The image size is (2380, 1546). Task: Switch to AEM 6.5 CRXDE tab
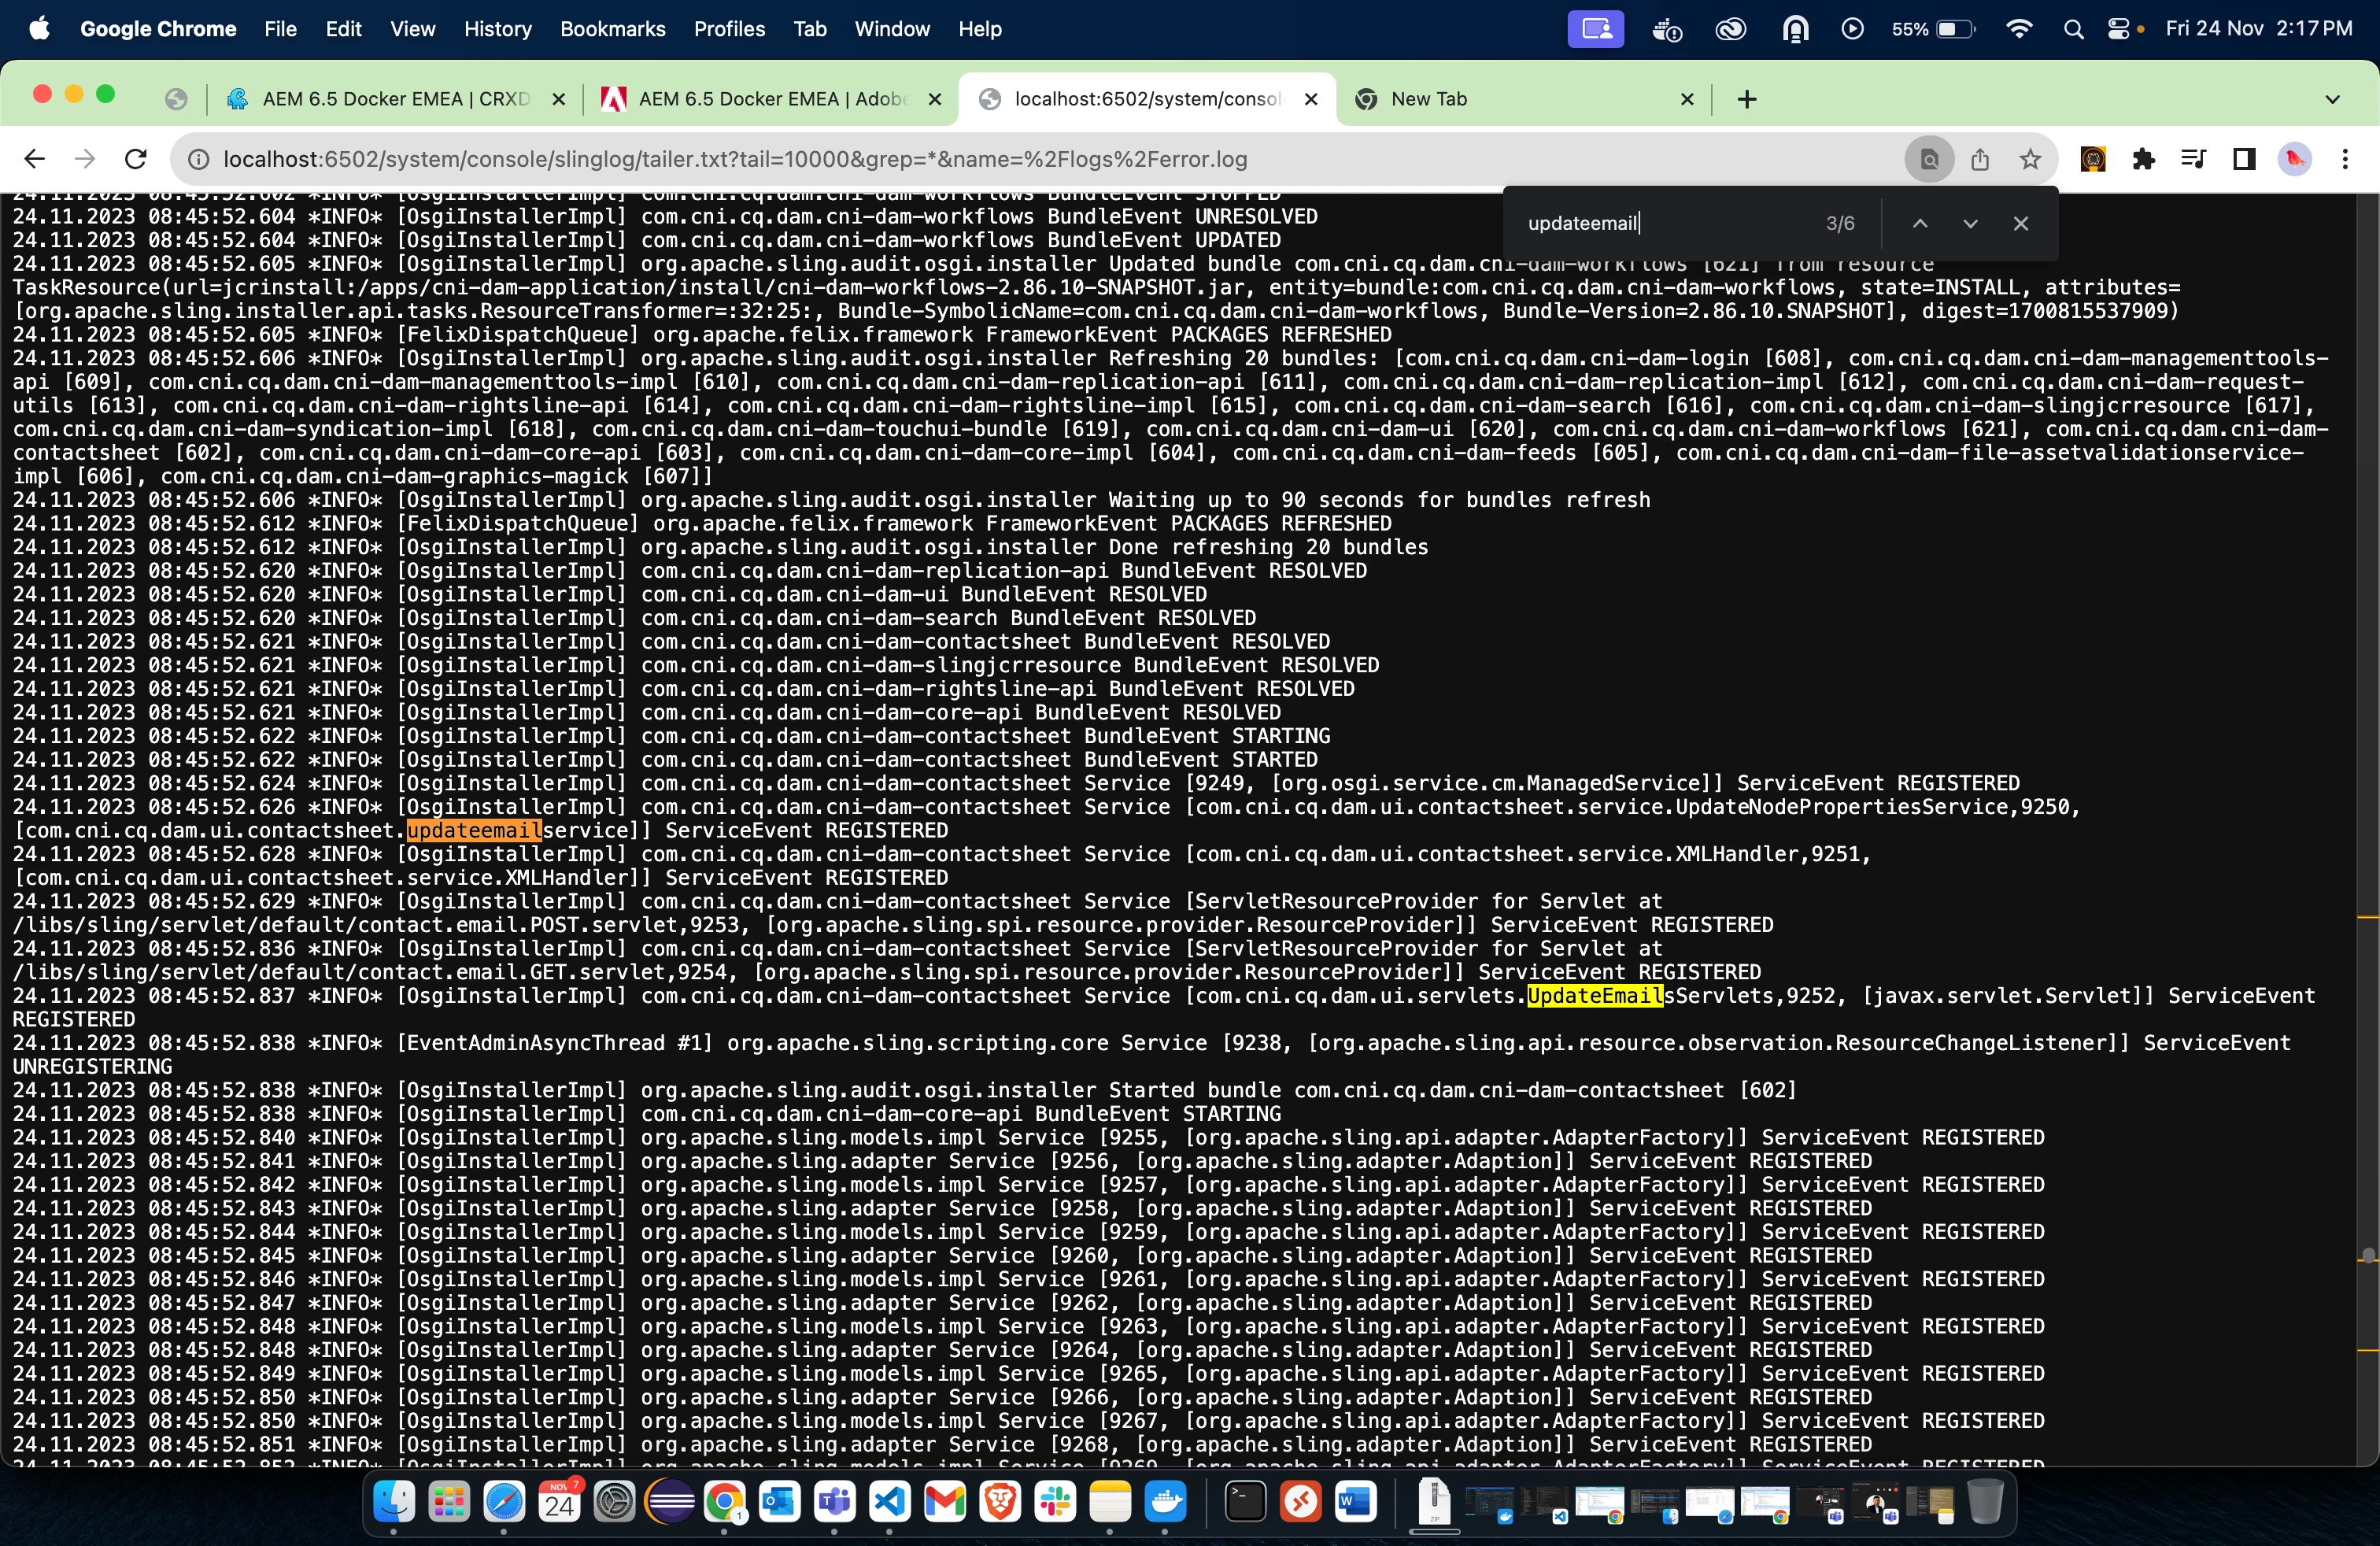[395, 99]
